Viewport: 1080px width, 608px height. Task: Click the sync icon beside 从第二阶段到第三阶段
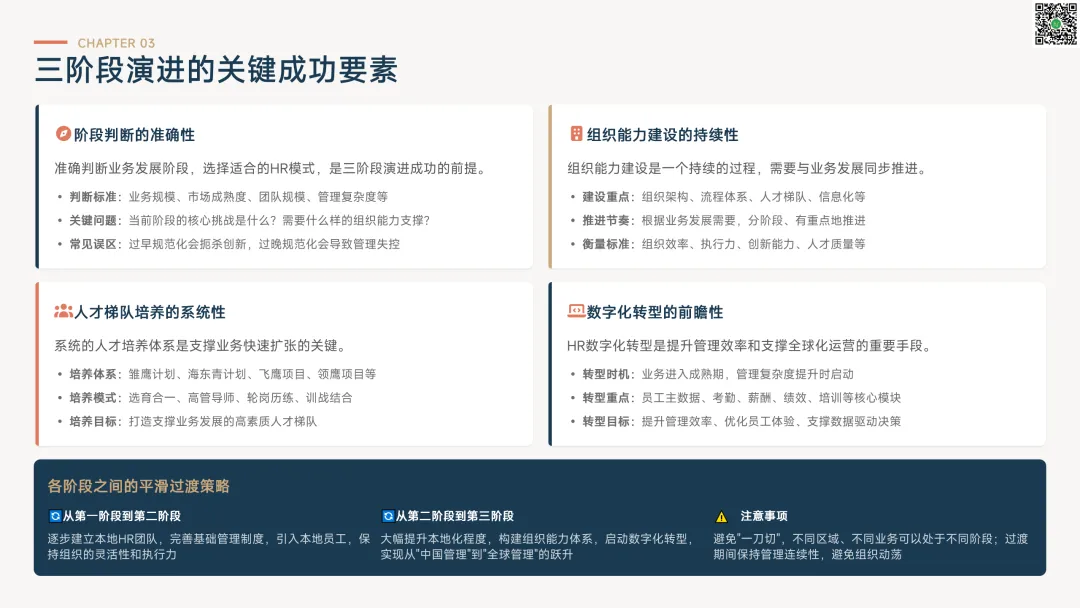point(388,516)
